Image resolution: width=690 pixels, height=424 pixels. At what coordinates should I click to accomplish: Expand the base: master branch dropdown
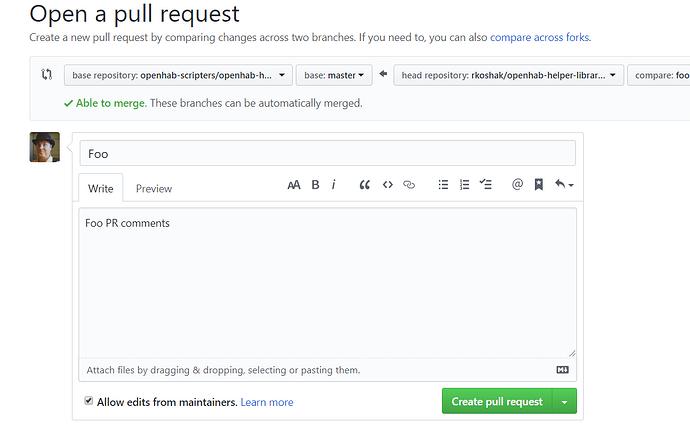335,75
